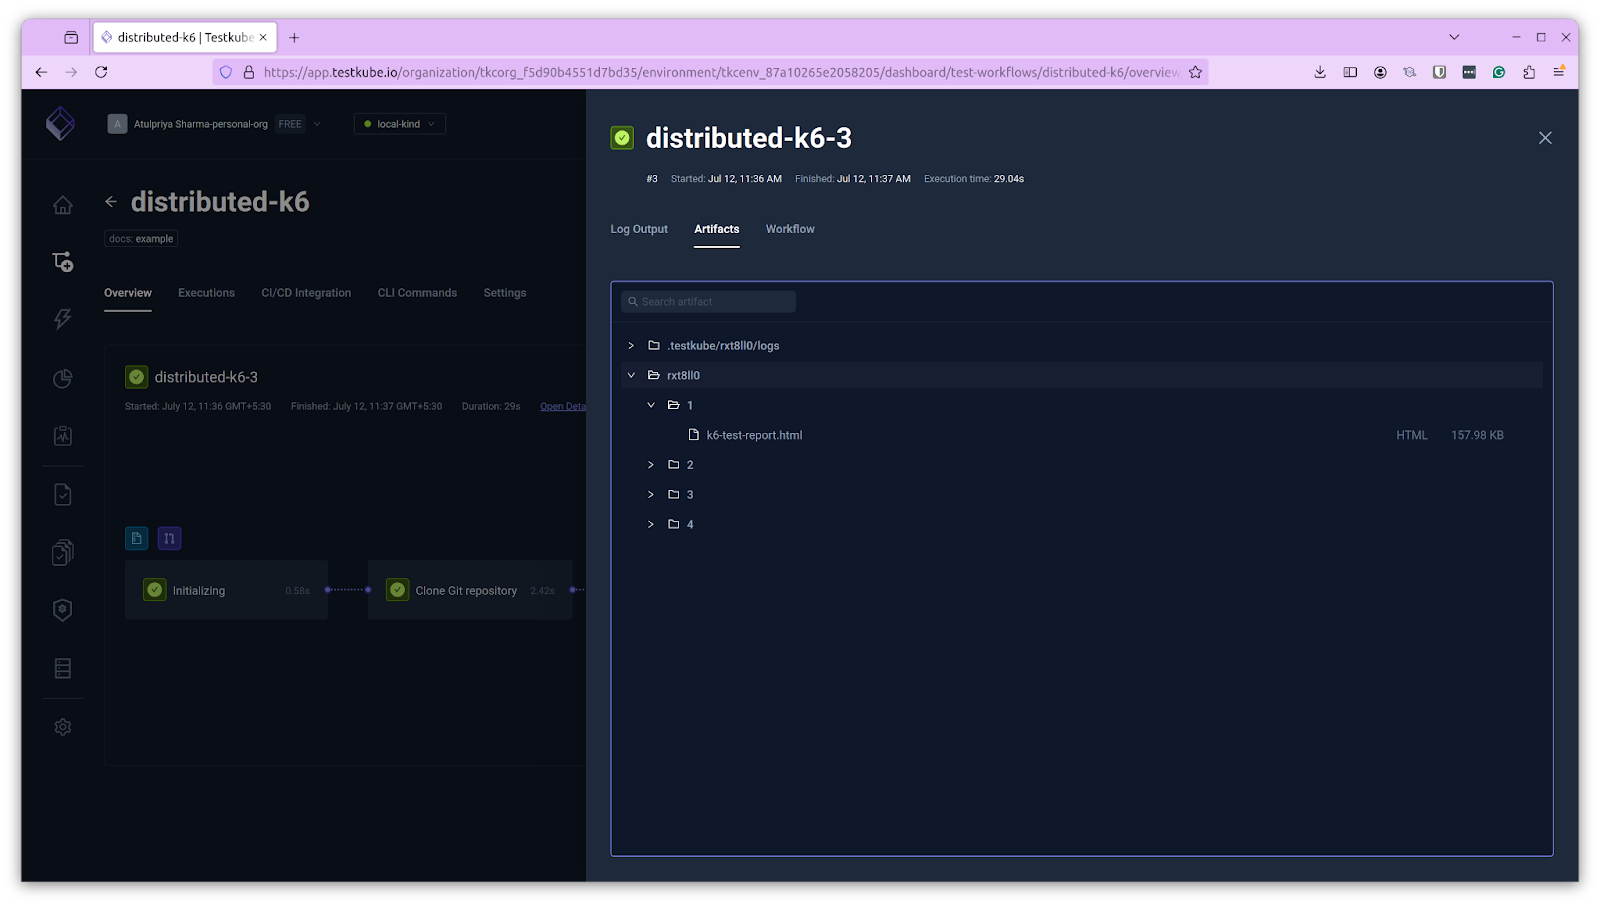Open the k6-test-report.html artifact file

point(754,435)
